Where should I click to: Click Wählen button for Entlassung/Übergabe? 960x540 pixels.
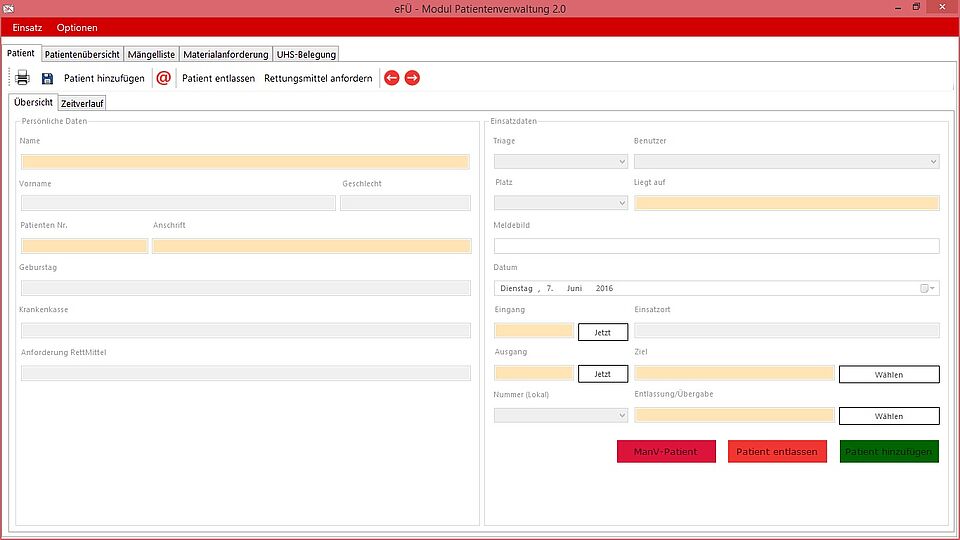(889, 416)
